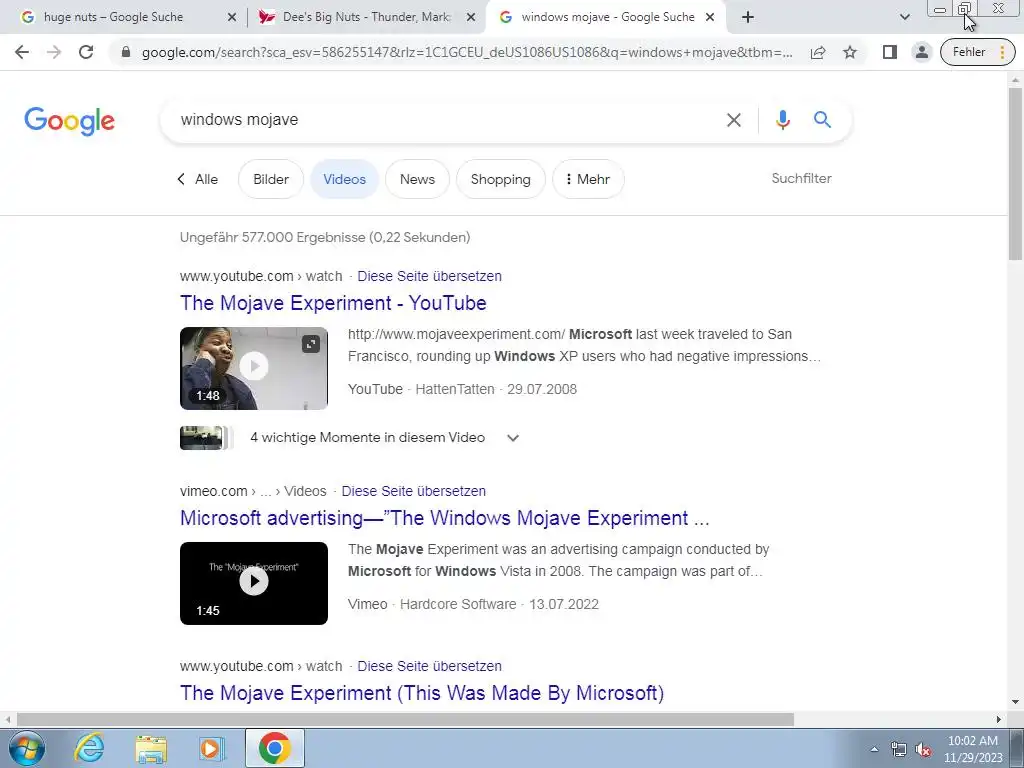The image size is (1024, 768).
Task: Open Suchfilter options
Action: coord(801,178)
